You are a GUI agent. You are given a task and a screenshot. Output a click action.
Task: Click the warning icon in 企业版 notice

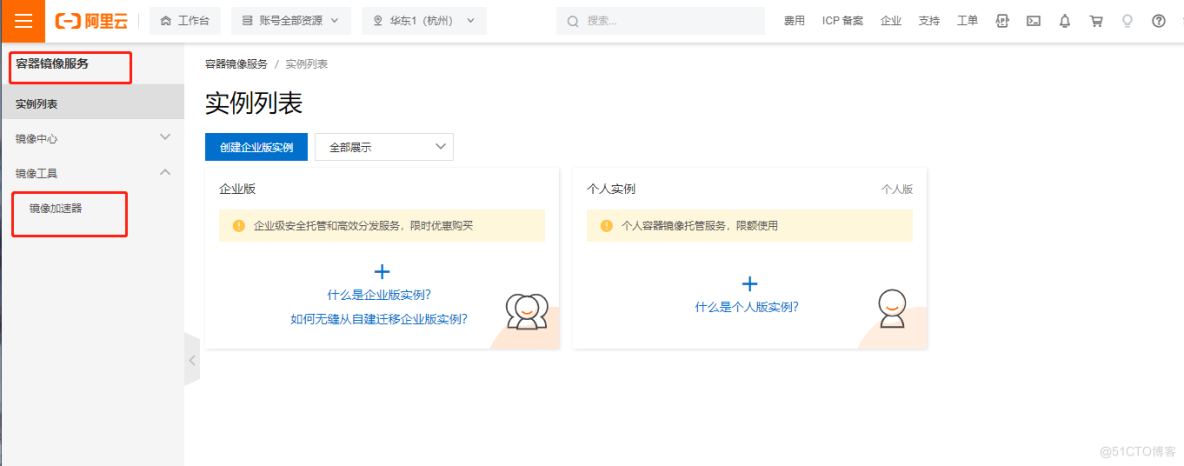coord(239,226)
